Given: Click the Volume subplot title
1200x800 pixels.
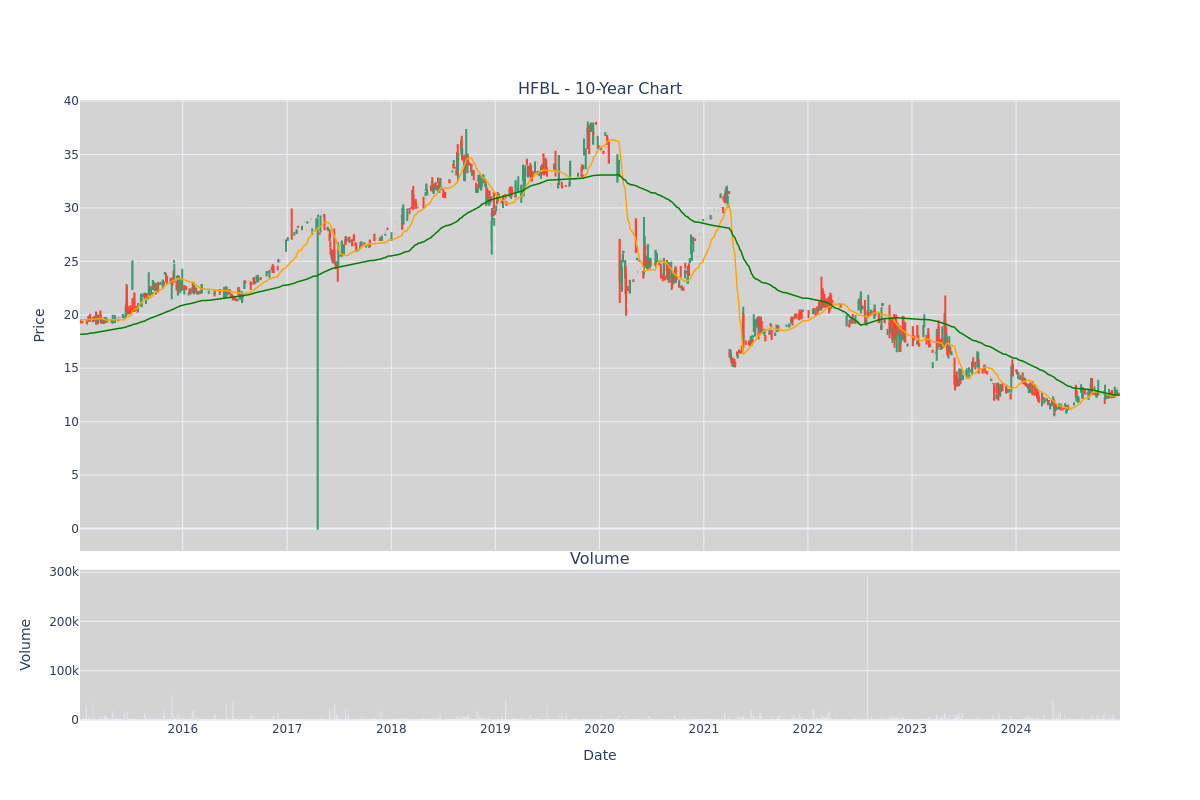Looking at the screenshot, I should [x=600, y=559].
